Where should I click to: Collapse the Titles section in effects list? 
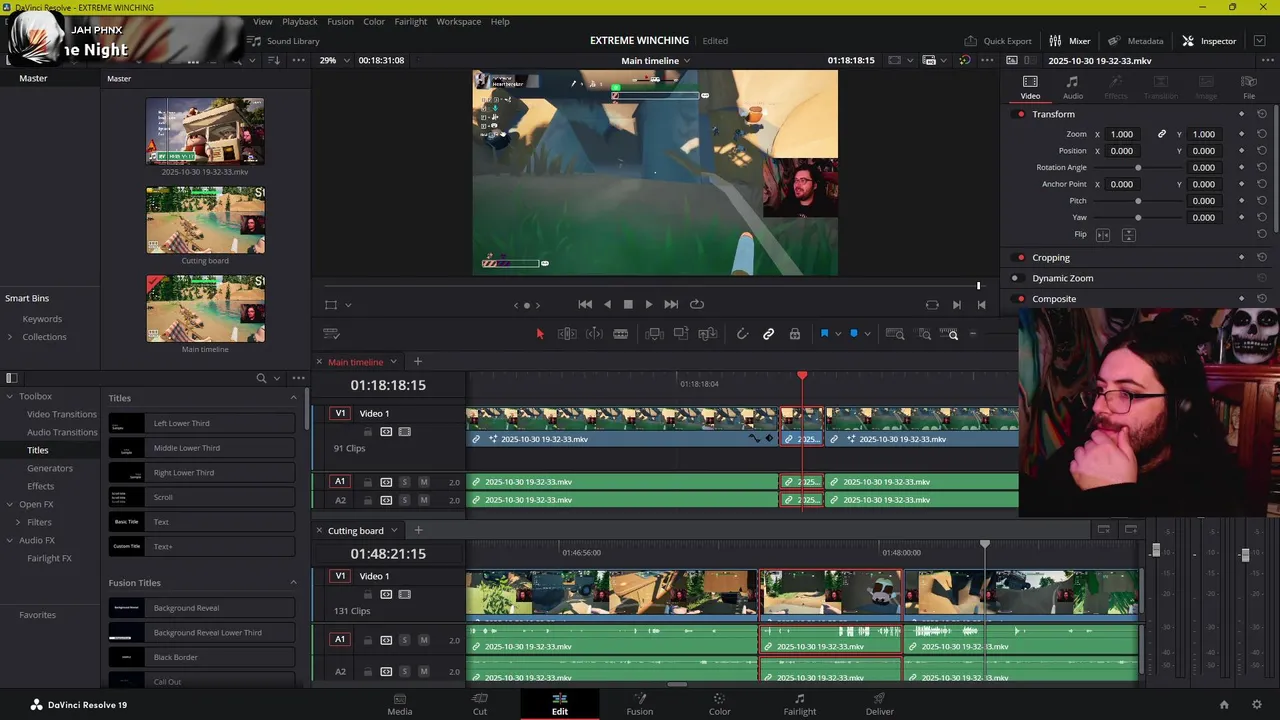click(293, 398)
